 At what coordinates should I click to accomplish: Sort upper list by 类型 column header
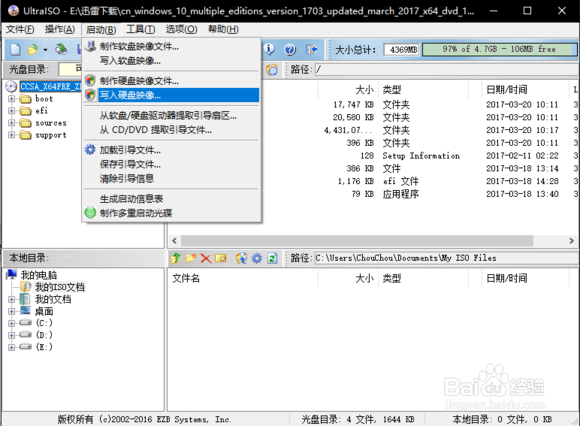(423, 89)
